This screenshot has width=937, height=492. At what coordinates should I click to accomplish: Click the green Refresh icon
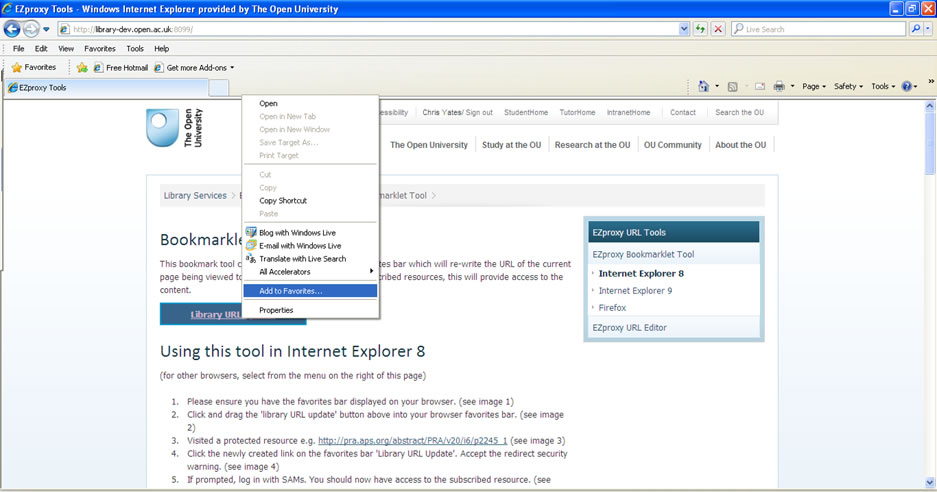[x=700, y=29]
